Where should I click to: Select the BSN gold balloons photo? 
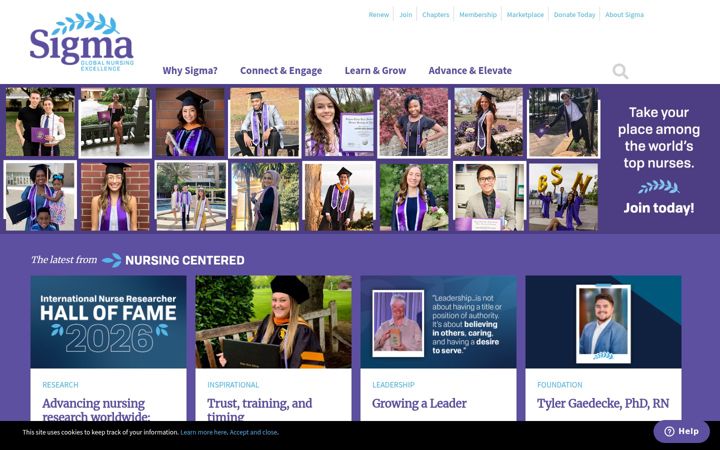563,197
